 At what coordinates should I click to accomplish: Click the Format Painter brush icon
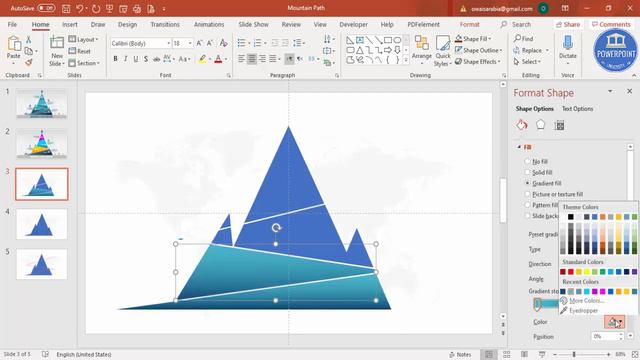click(x=29, y=62)
